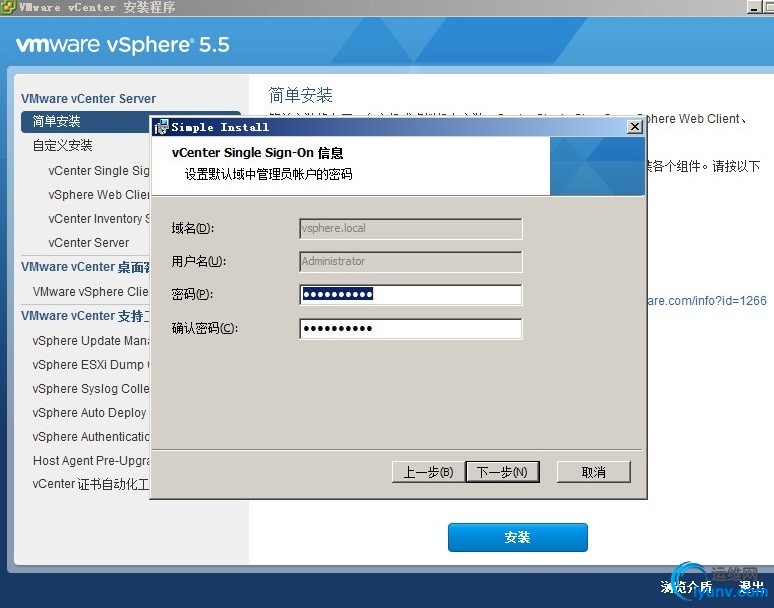Select vCenter Inventory Service sidebar item
Screen dimensions: 774x608
[99, 219]
